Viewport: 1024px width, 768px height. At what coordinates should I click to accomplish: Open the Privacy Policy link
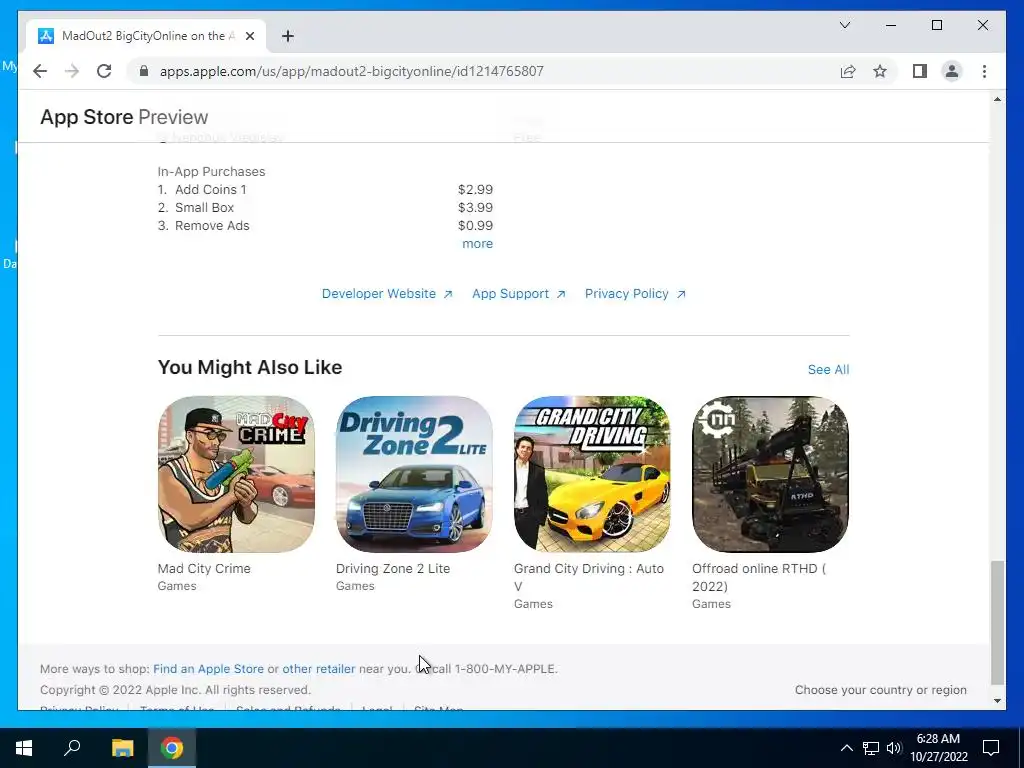[x=635, y=294]
